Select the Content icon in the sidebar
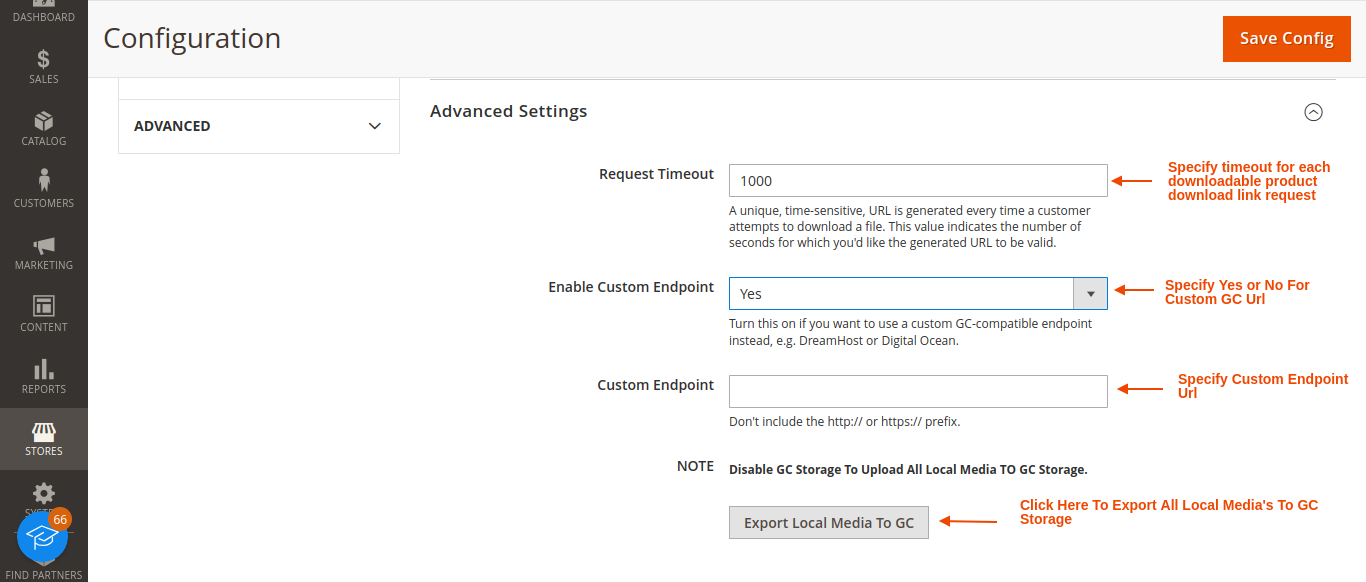Screen dimensions: 1366x582 [44, 315]
